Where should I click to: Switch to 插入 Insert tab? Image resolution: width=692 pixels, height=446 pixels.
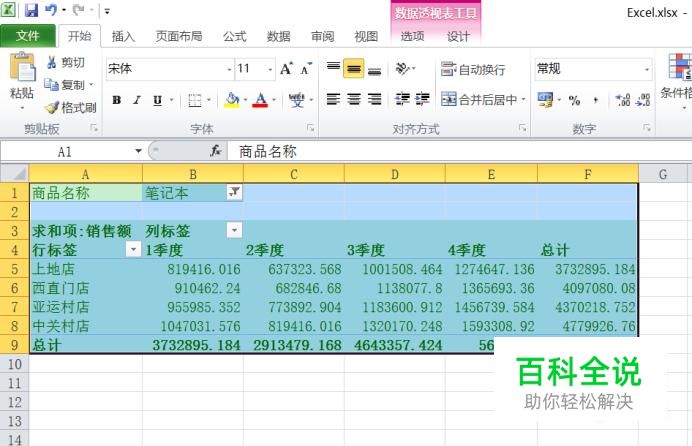click(x=123, y=36)
